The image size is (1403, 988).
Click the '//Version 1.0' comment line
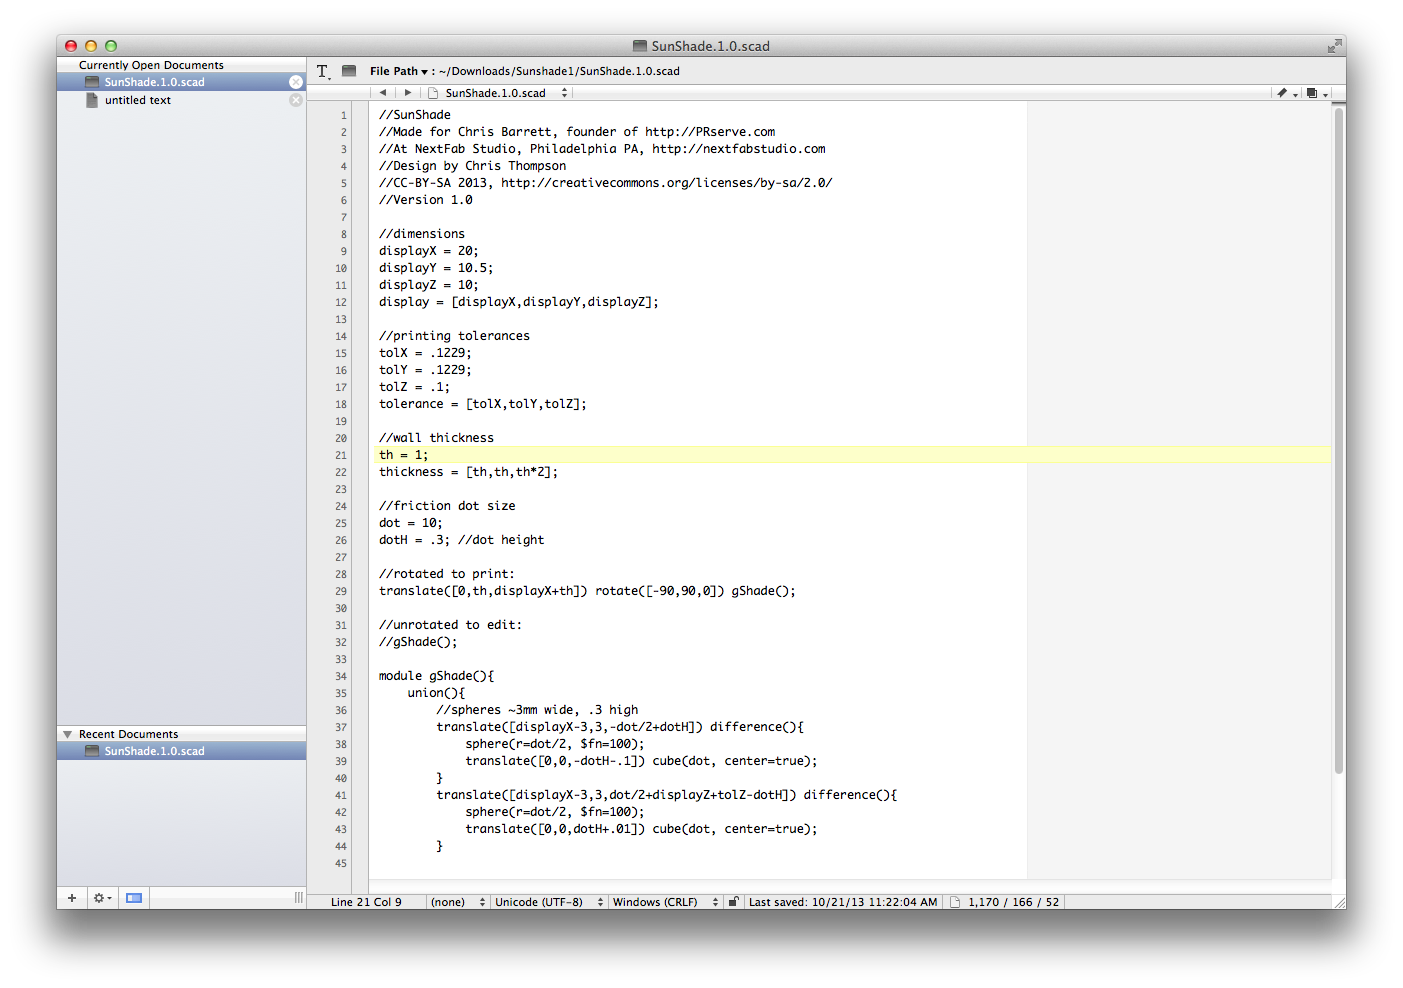pyautogui.click(x=425, y=200)
